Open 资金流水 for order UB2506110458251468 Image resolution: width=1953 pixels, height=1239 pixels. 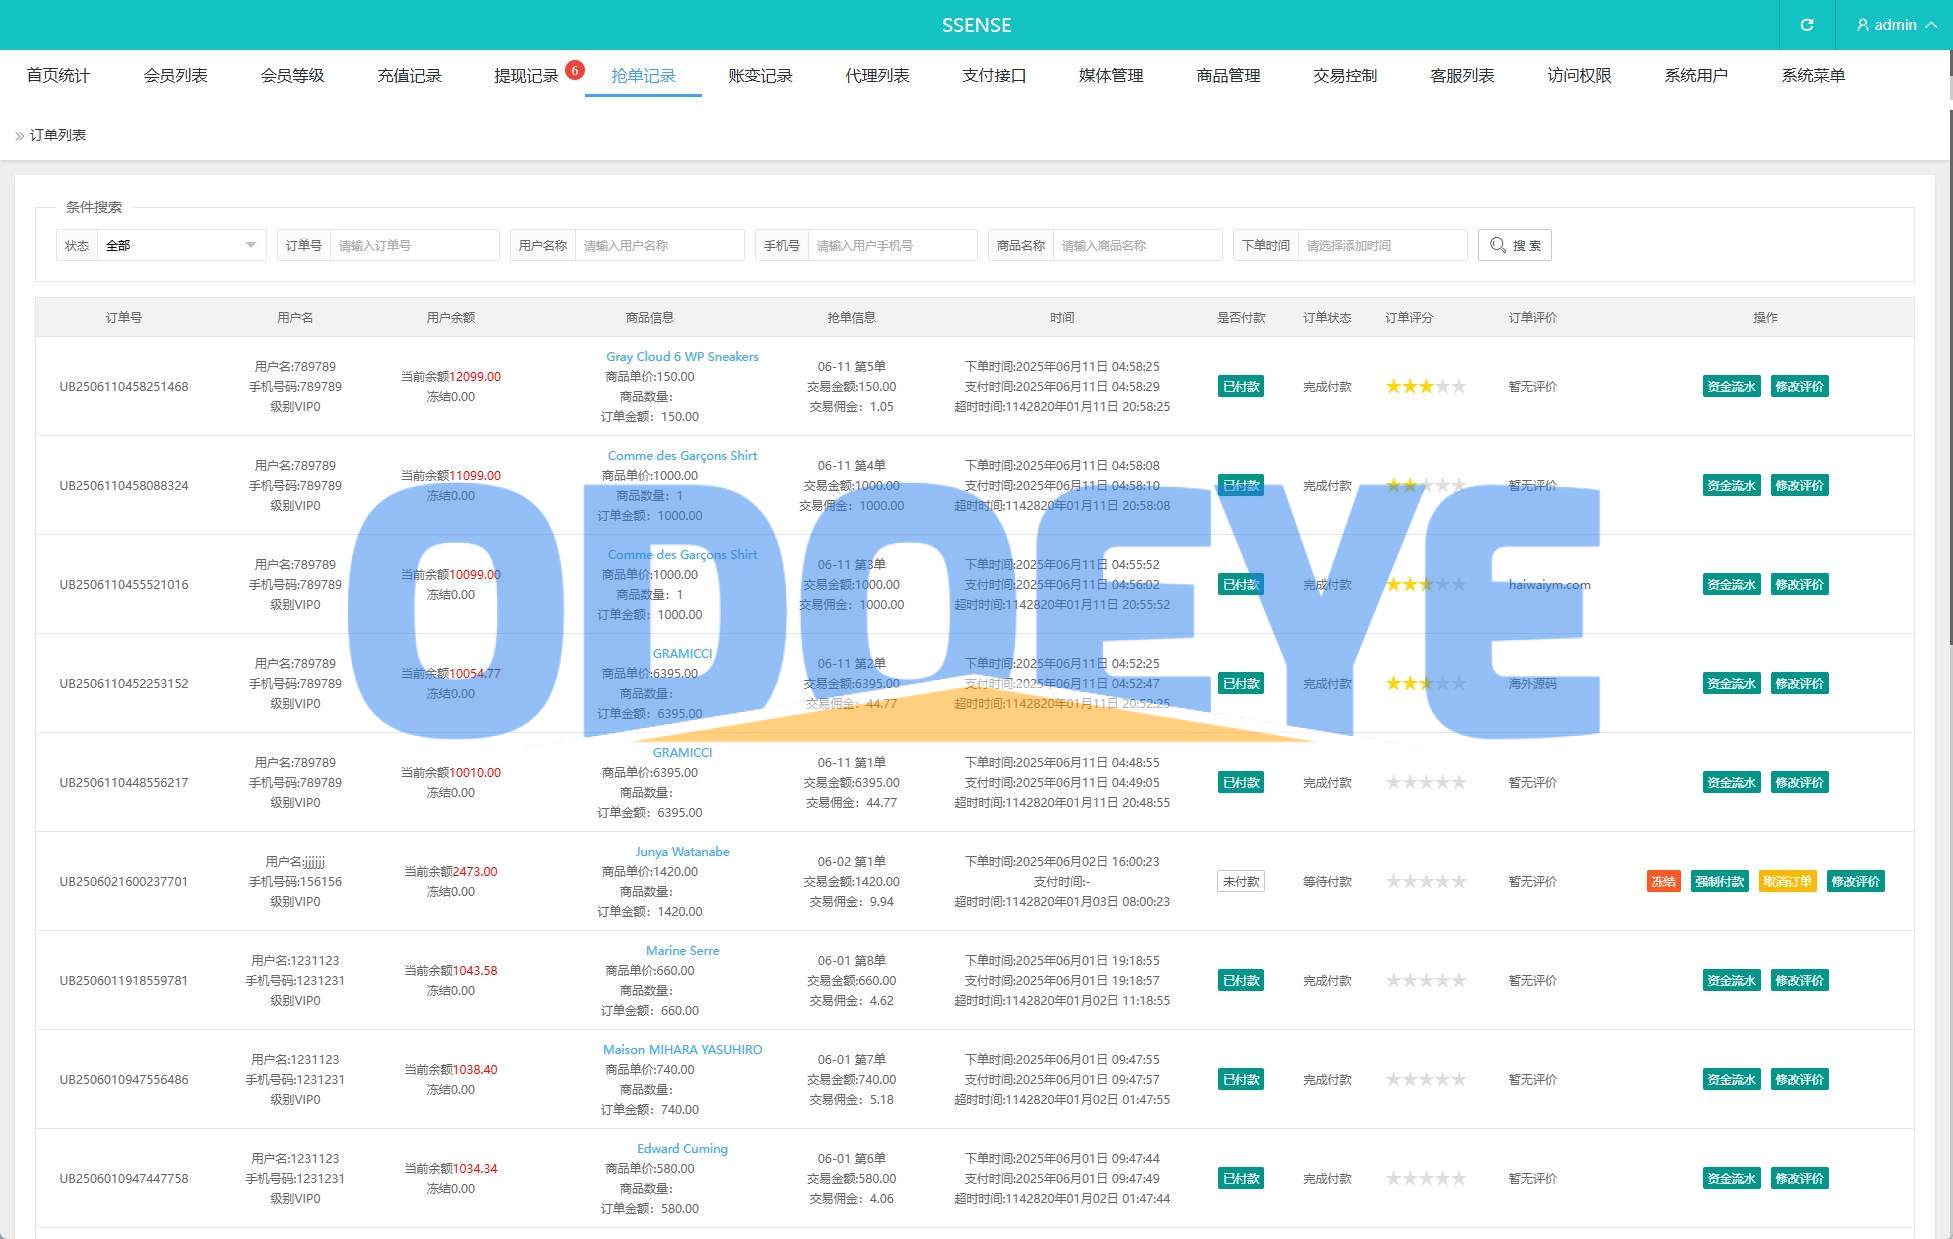1731,386
